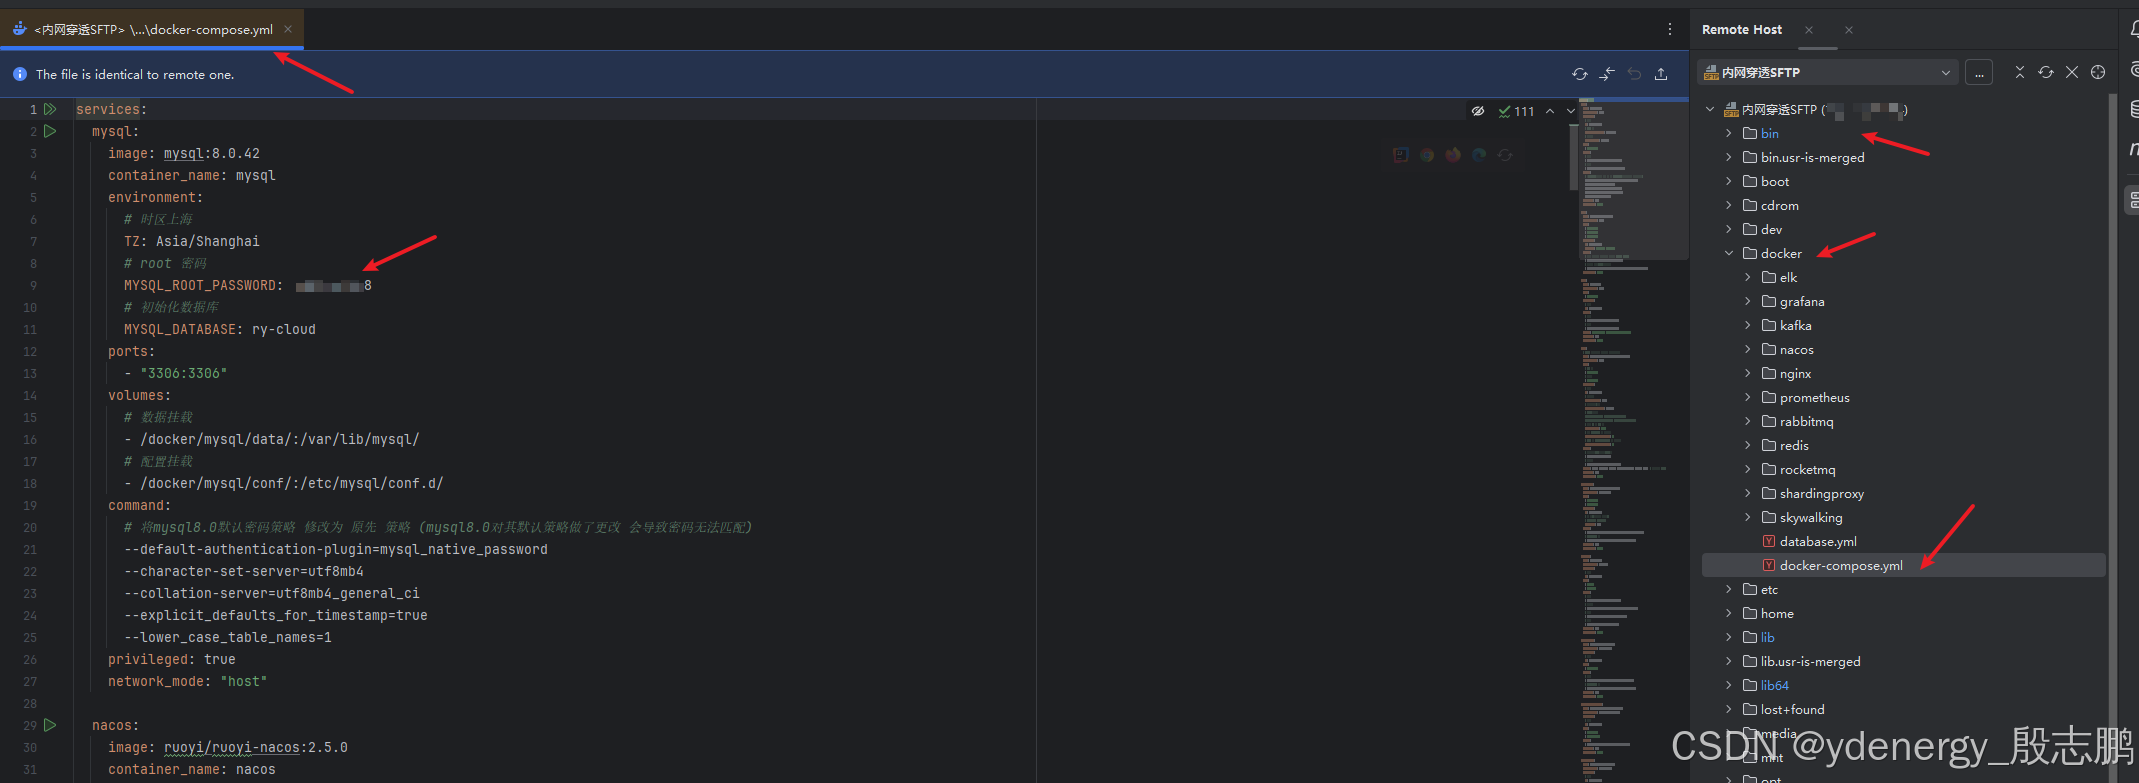Collapse all nodes in Remote Host panel

coord(2020,72)
